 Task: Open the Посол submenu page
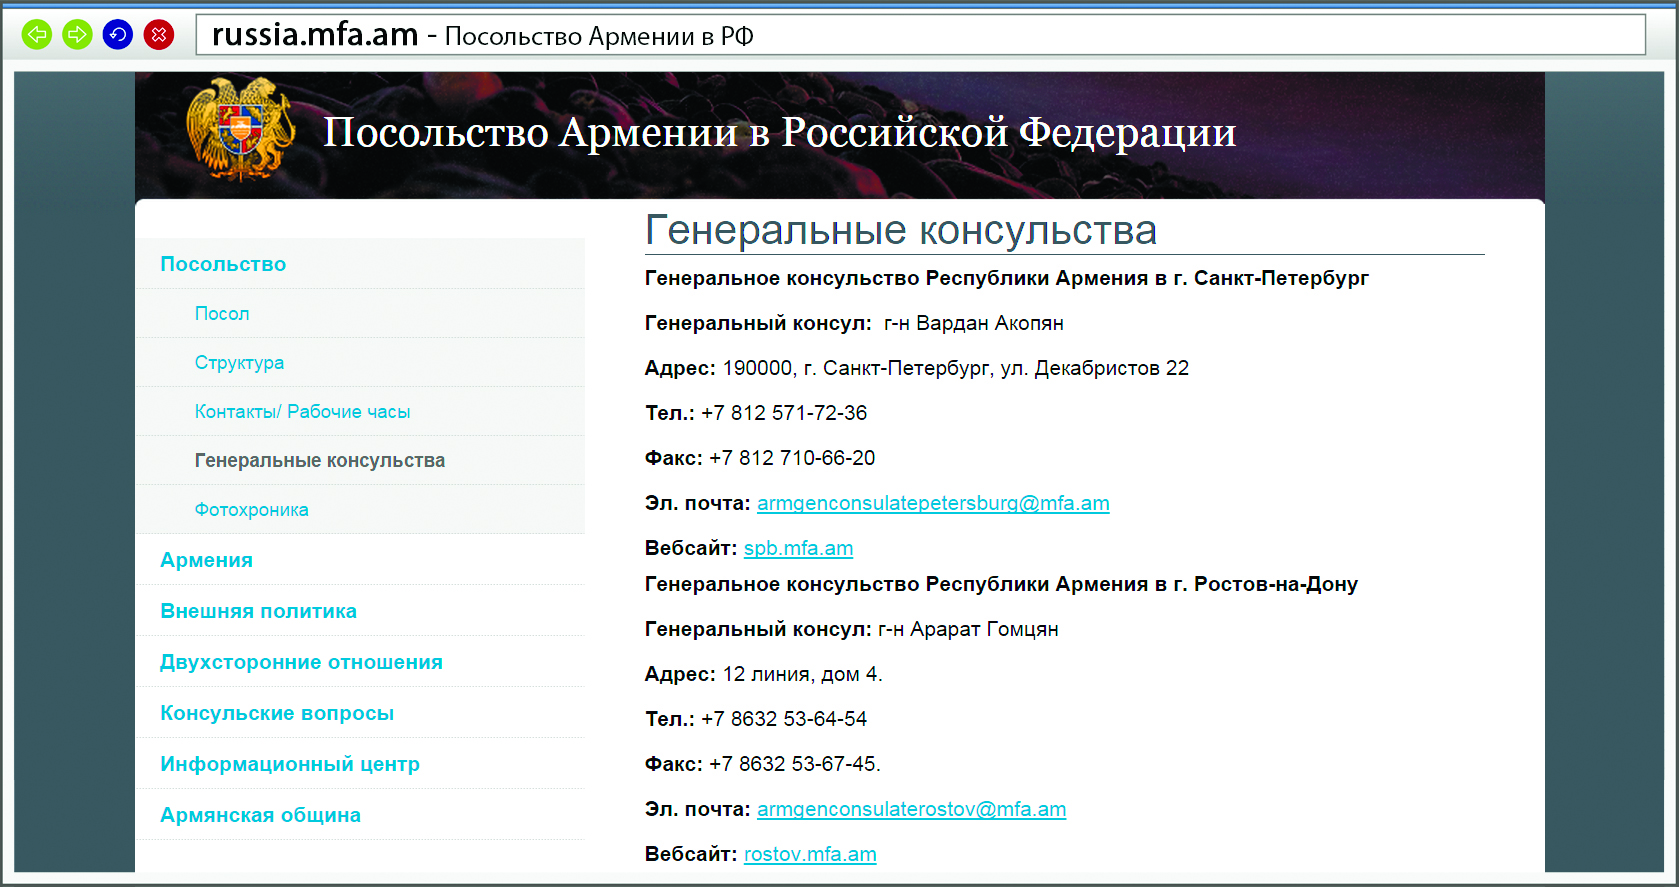222,314
